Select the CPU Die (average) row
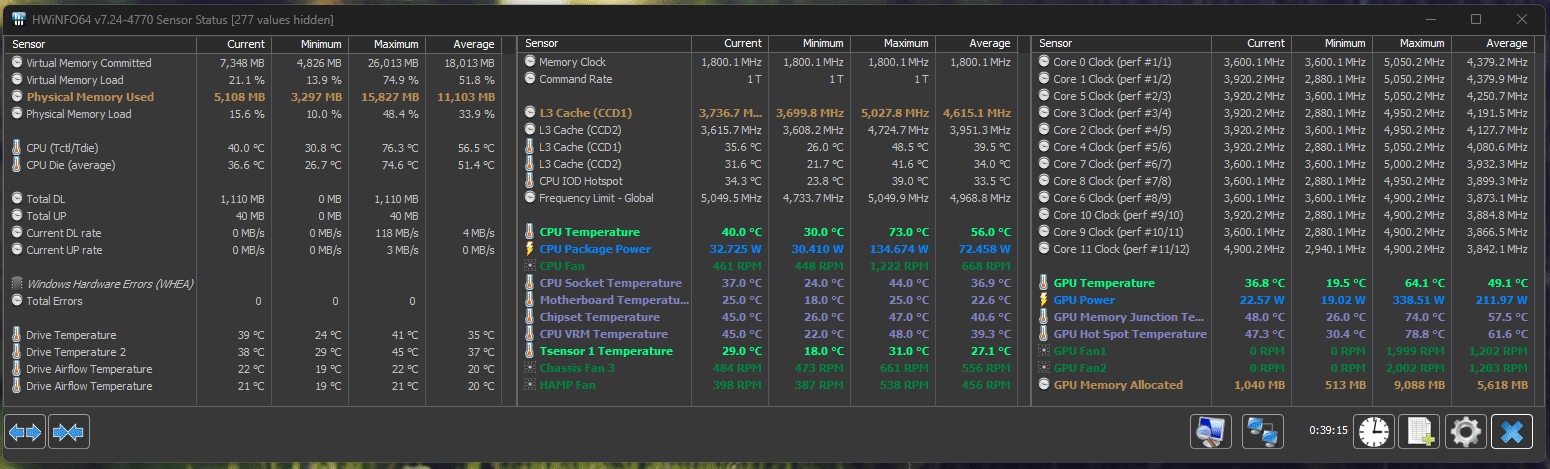1550x469 pixels. (x=254, y=165)
